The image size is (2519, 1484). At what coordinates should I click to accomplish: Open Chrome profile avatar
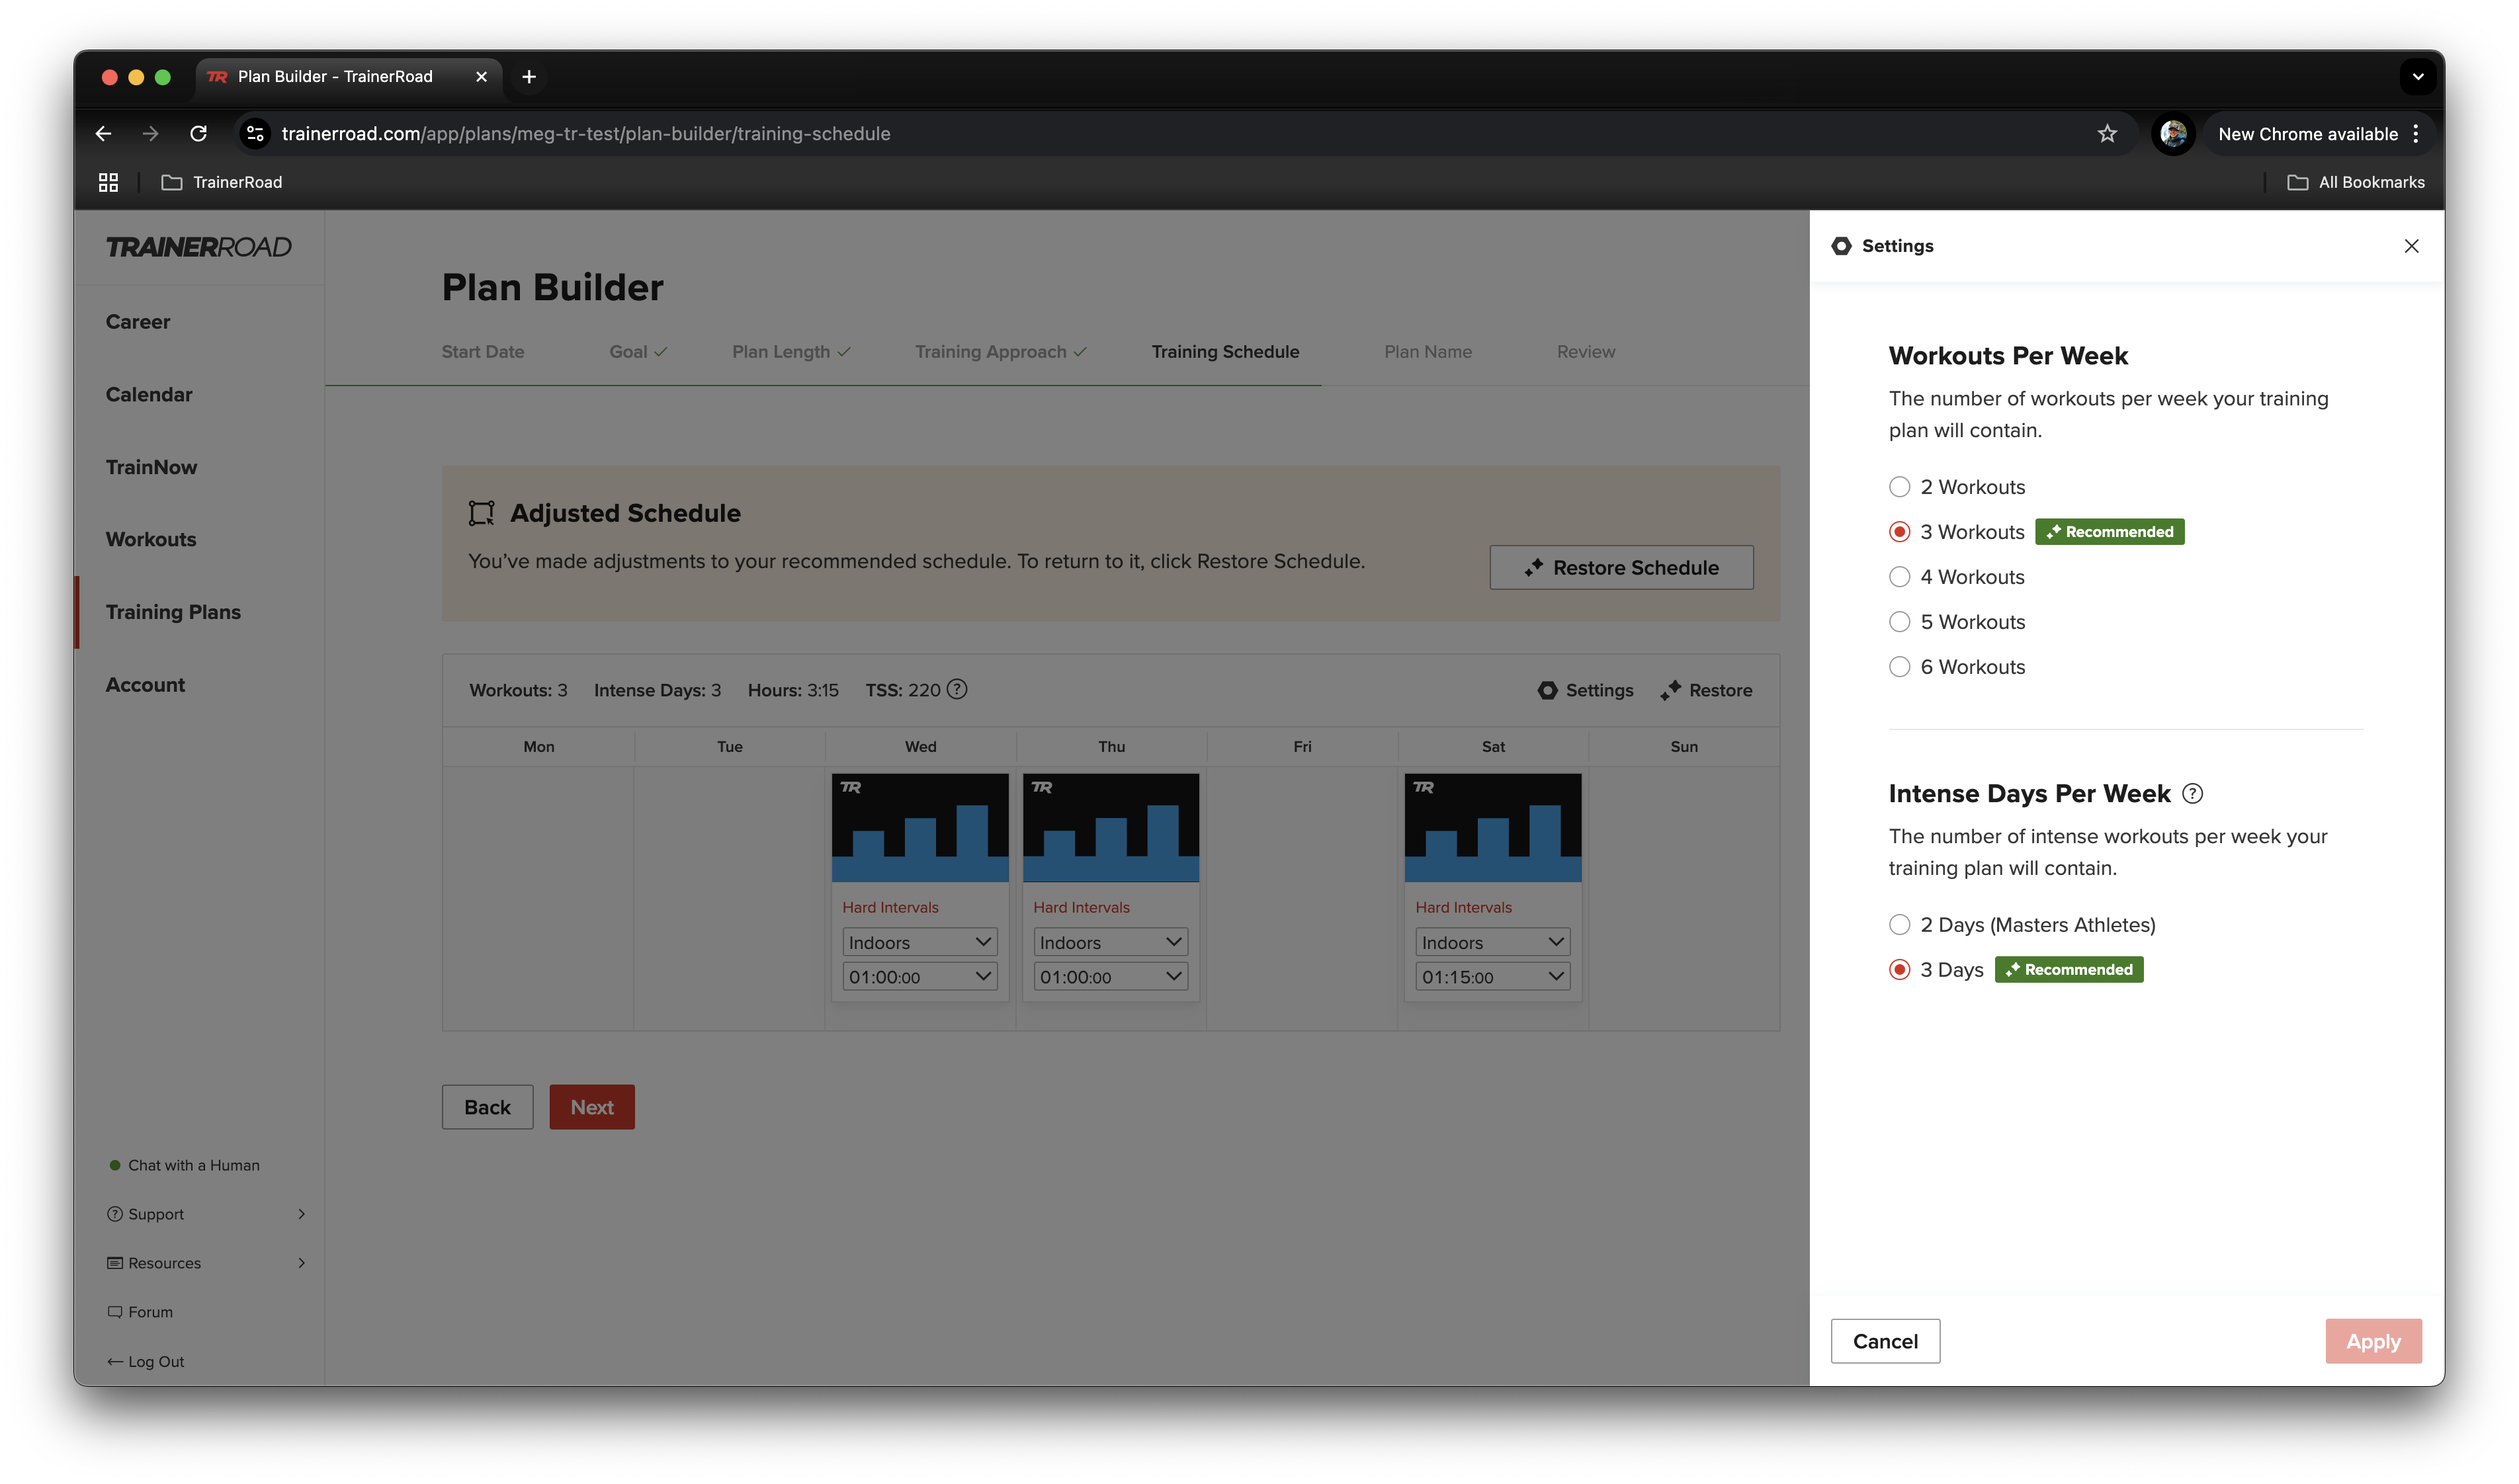(x=2173, y=134)
